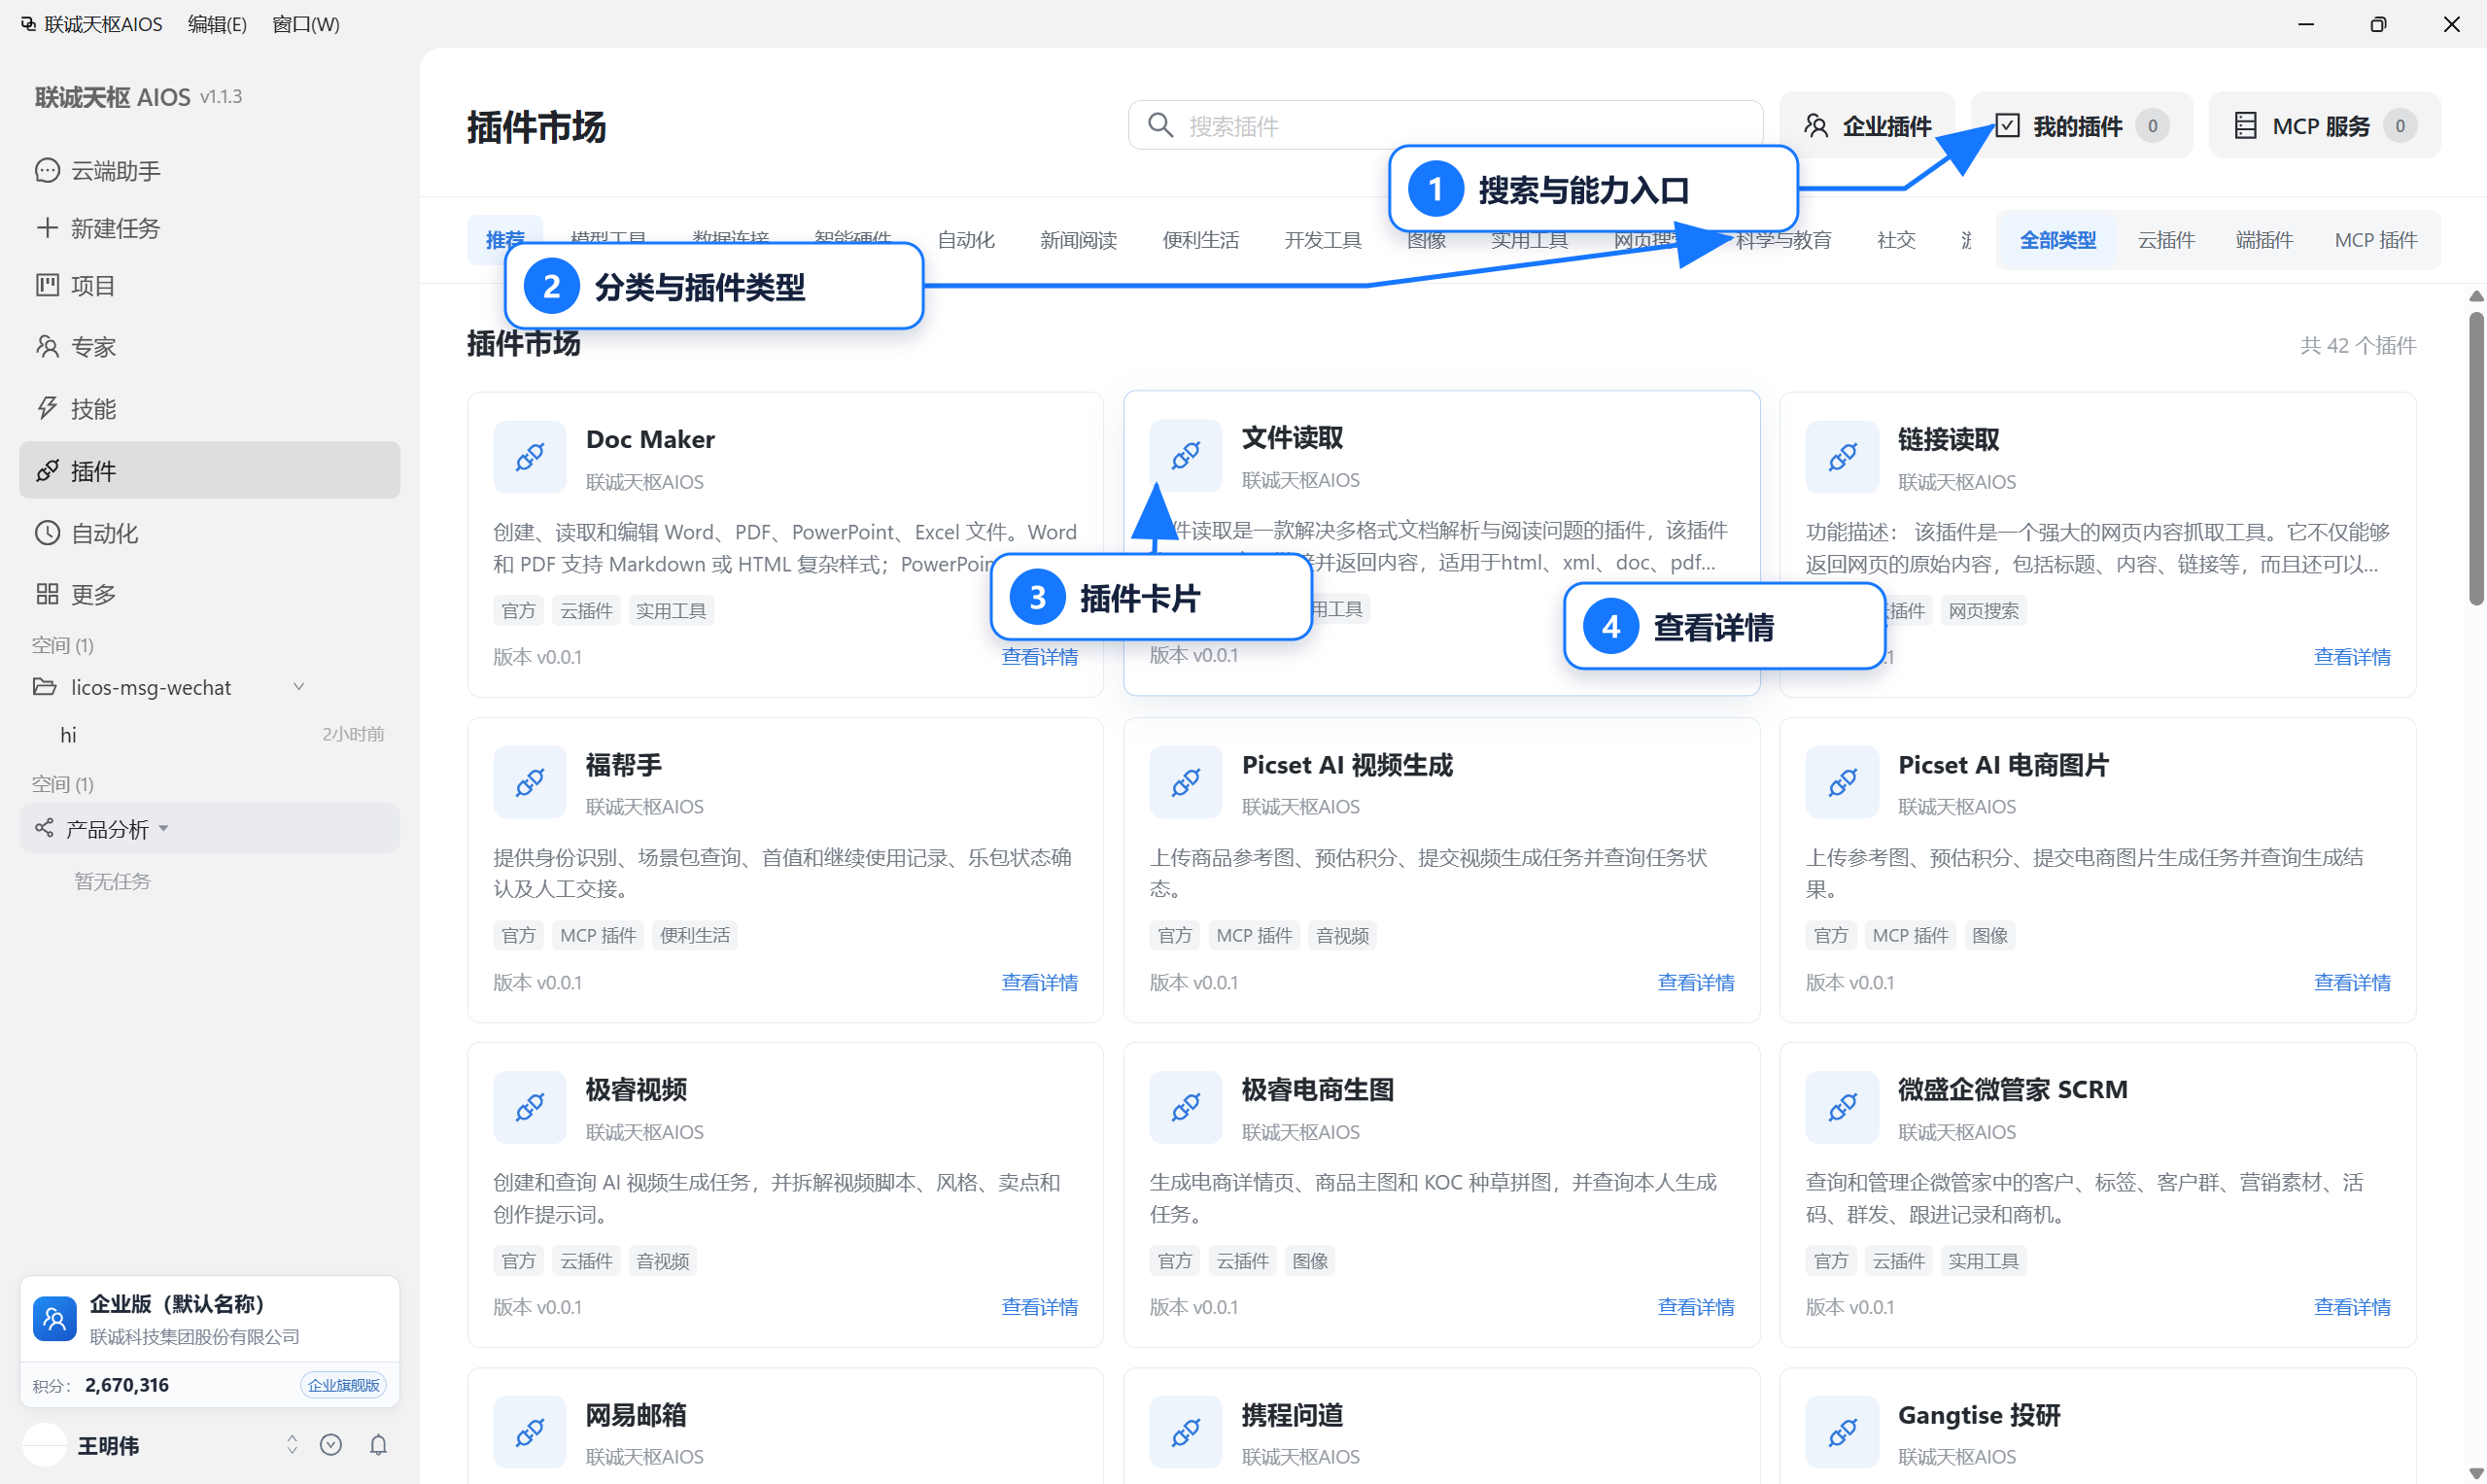Click the 链接读取 plugin icon
2487x1484 pixels.
(x=1842, y=457)
